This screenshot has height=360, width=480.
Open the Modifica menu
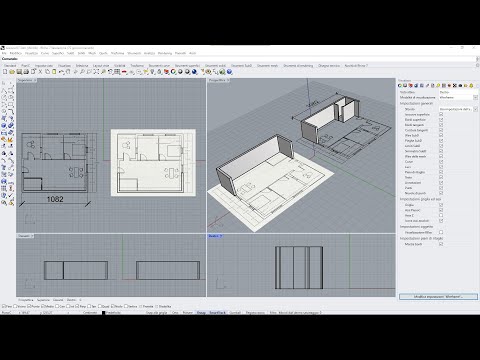click(x=16, y=53)
